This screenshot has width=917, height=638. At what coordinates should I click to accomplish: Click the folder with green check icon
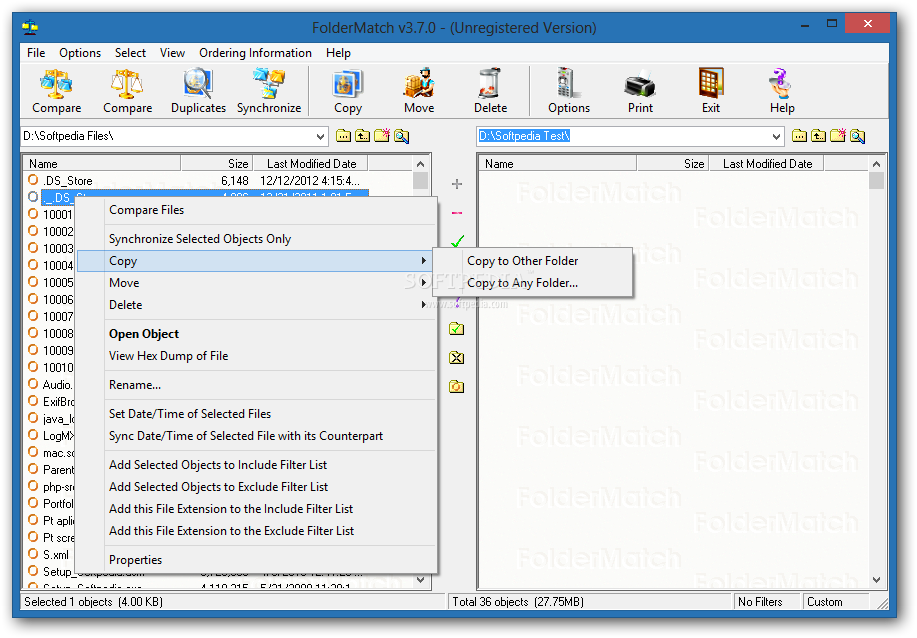pos(457,329)
